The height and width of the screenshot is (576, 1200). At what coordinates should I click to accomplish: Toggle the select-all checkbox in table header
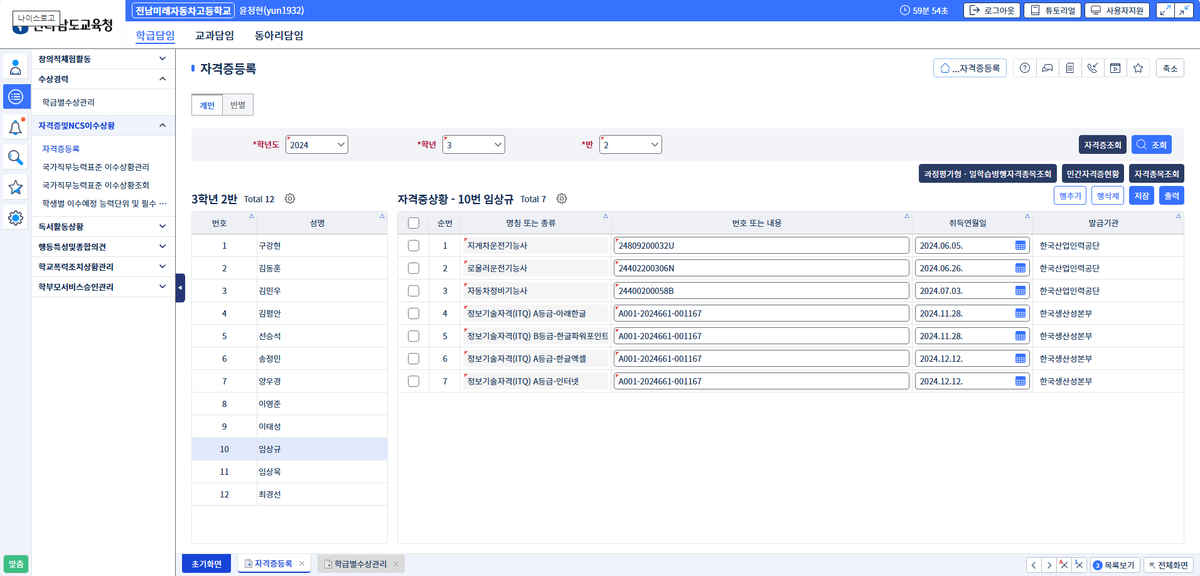pyautogui.click(x=414, y=222)
